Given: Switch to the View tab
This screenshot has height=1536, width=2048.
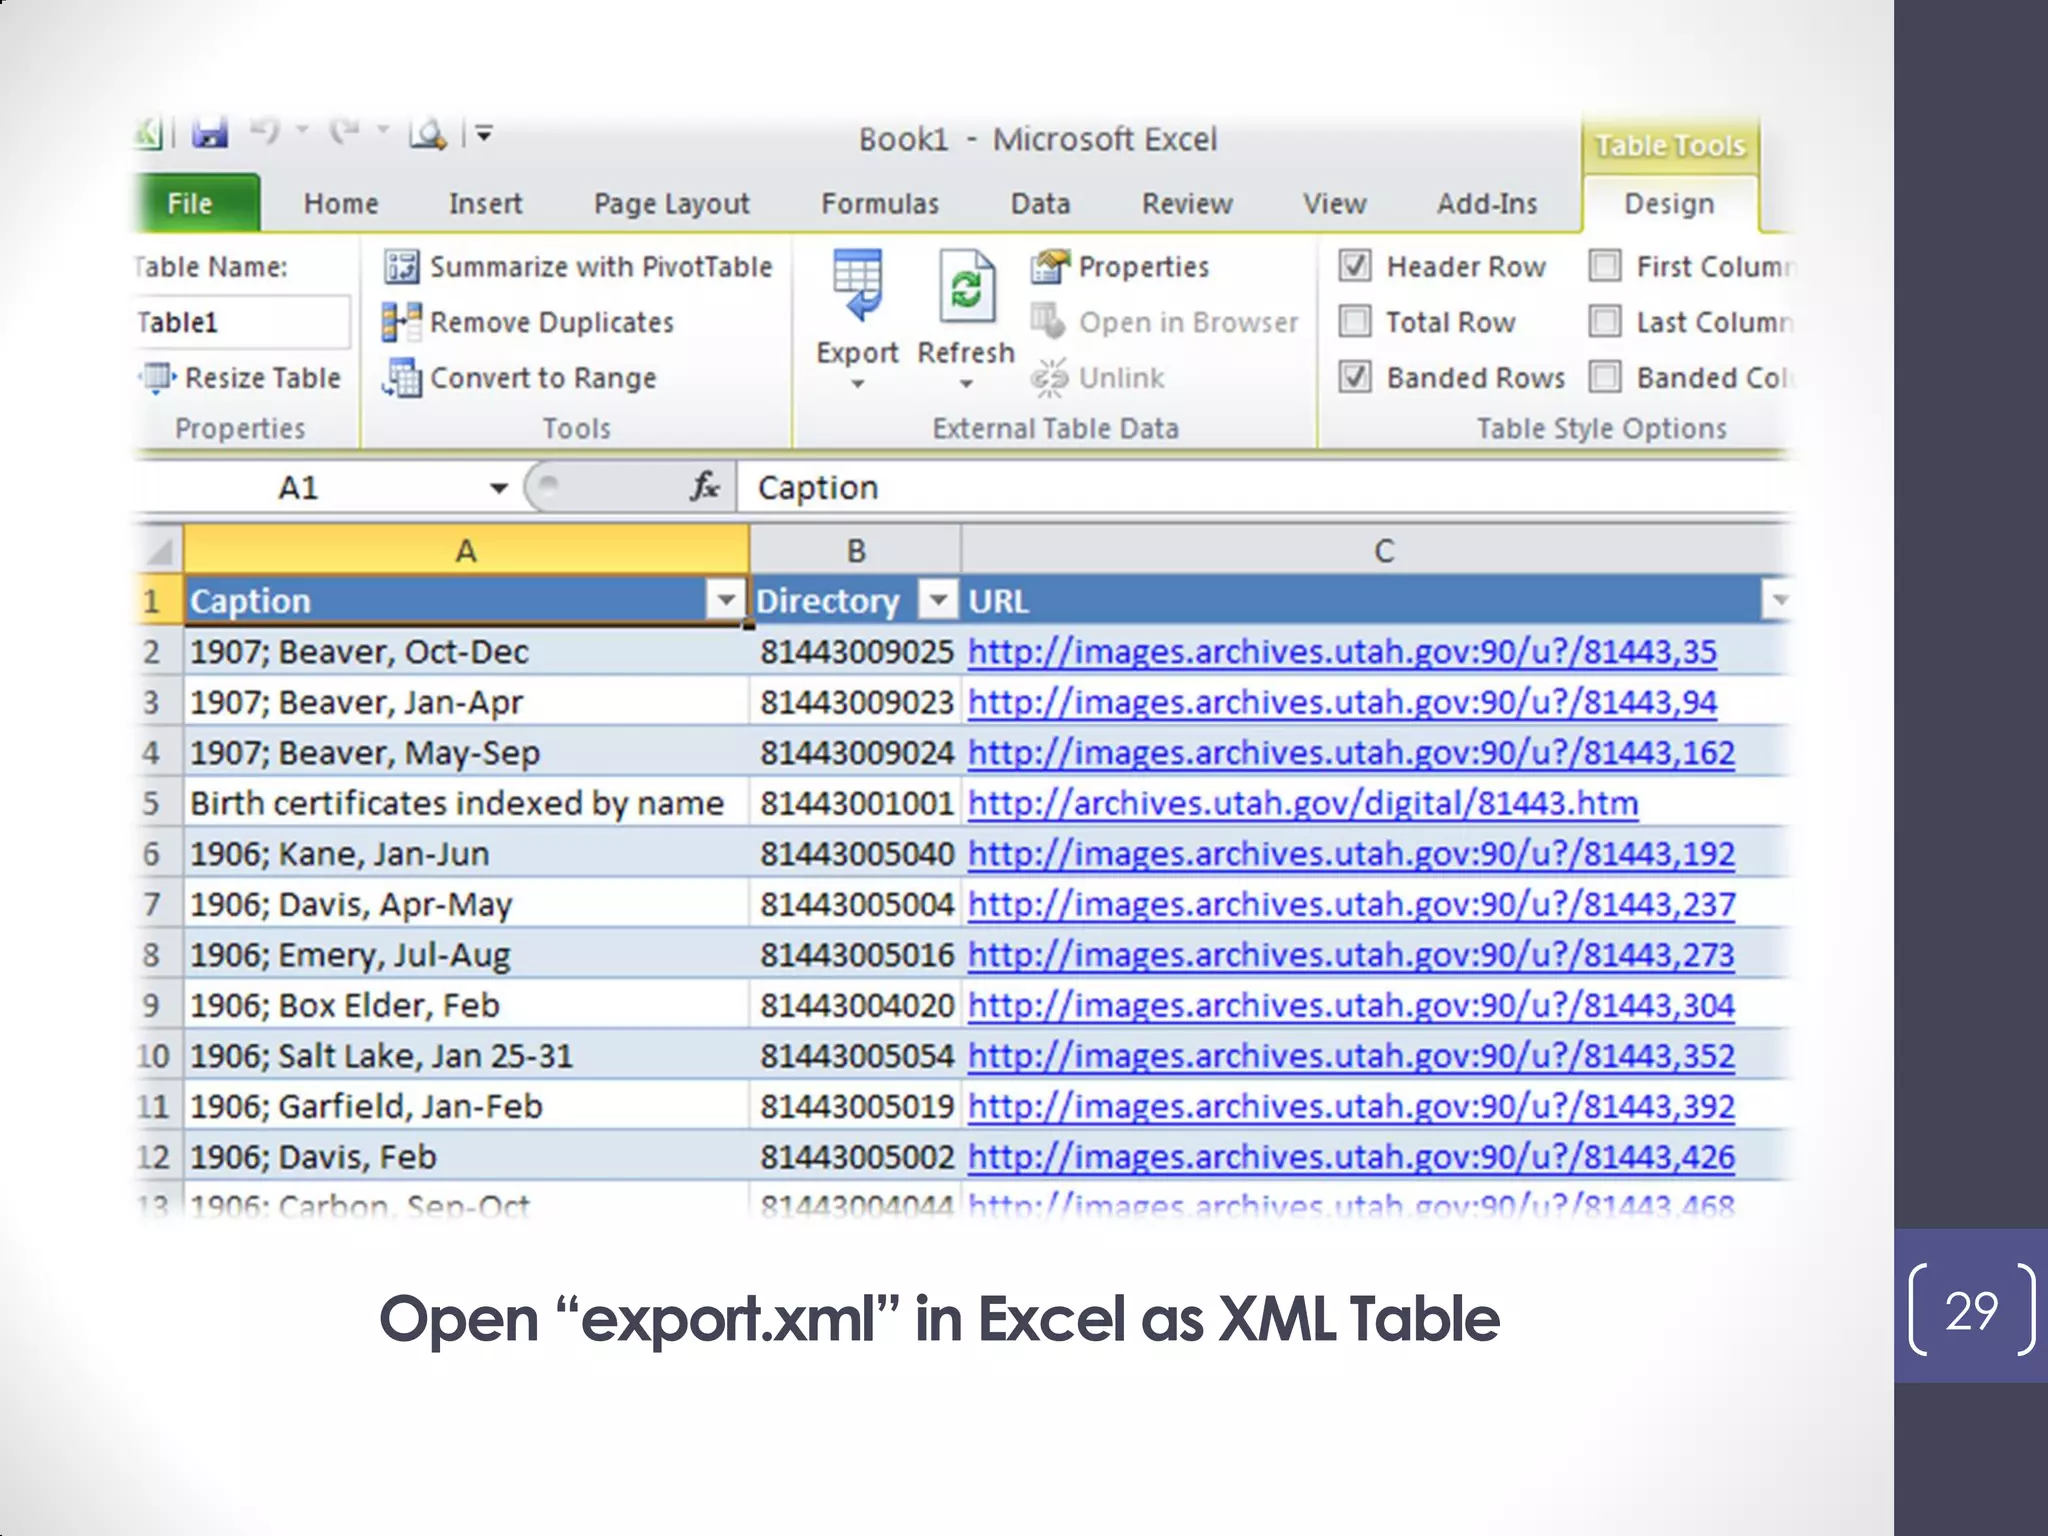Looking at the screenshot, I should (1334, 204).
